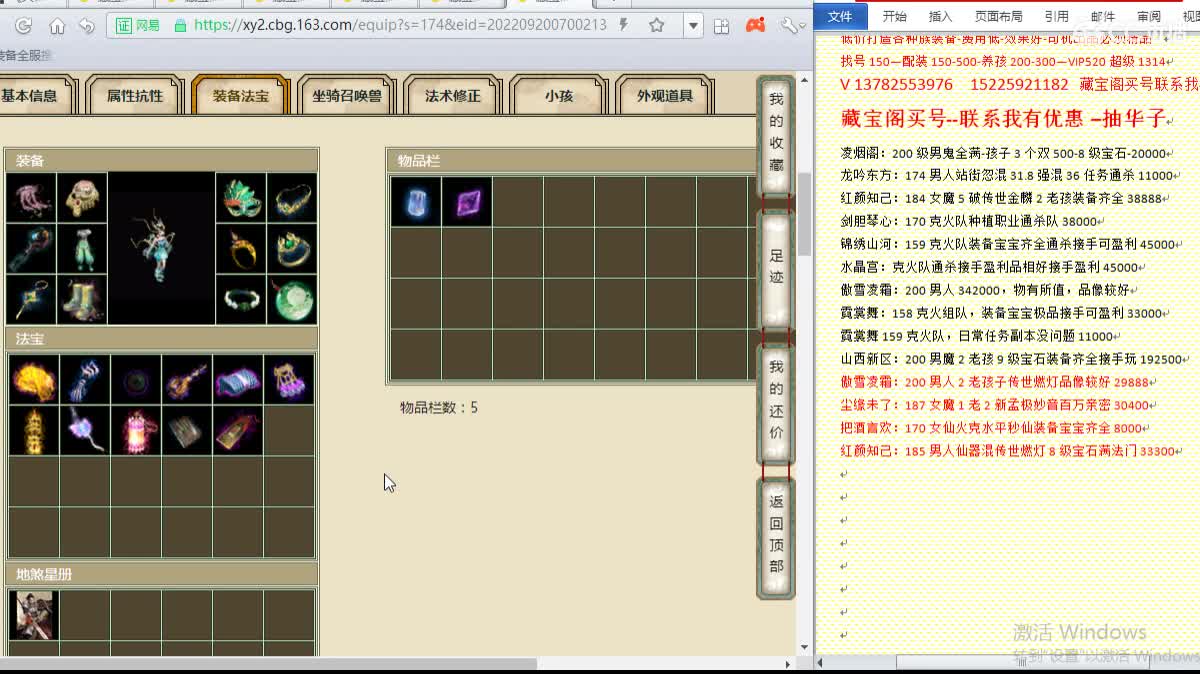This screenshot has width=1200, height=674.
Task: Select the pink flower hat equipment icon
Action: coord(82,198)
